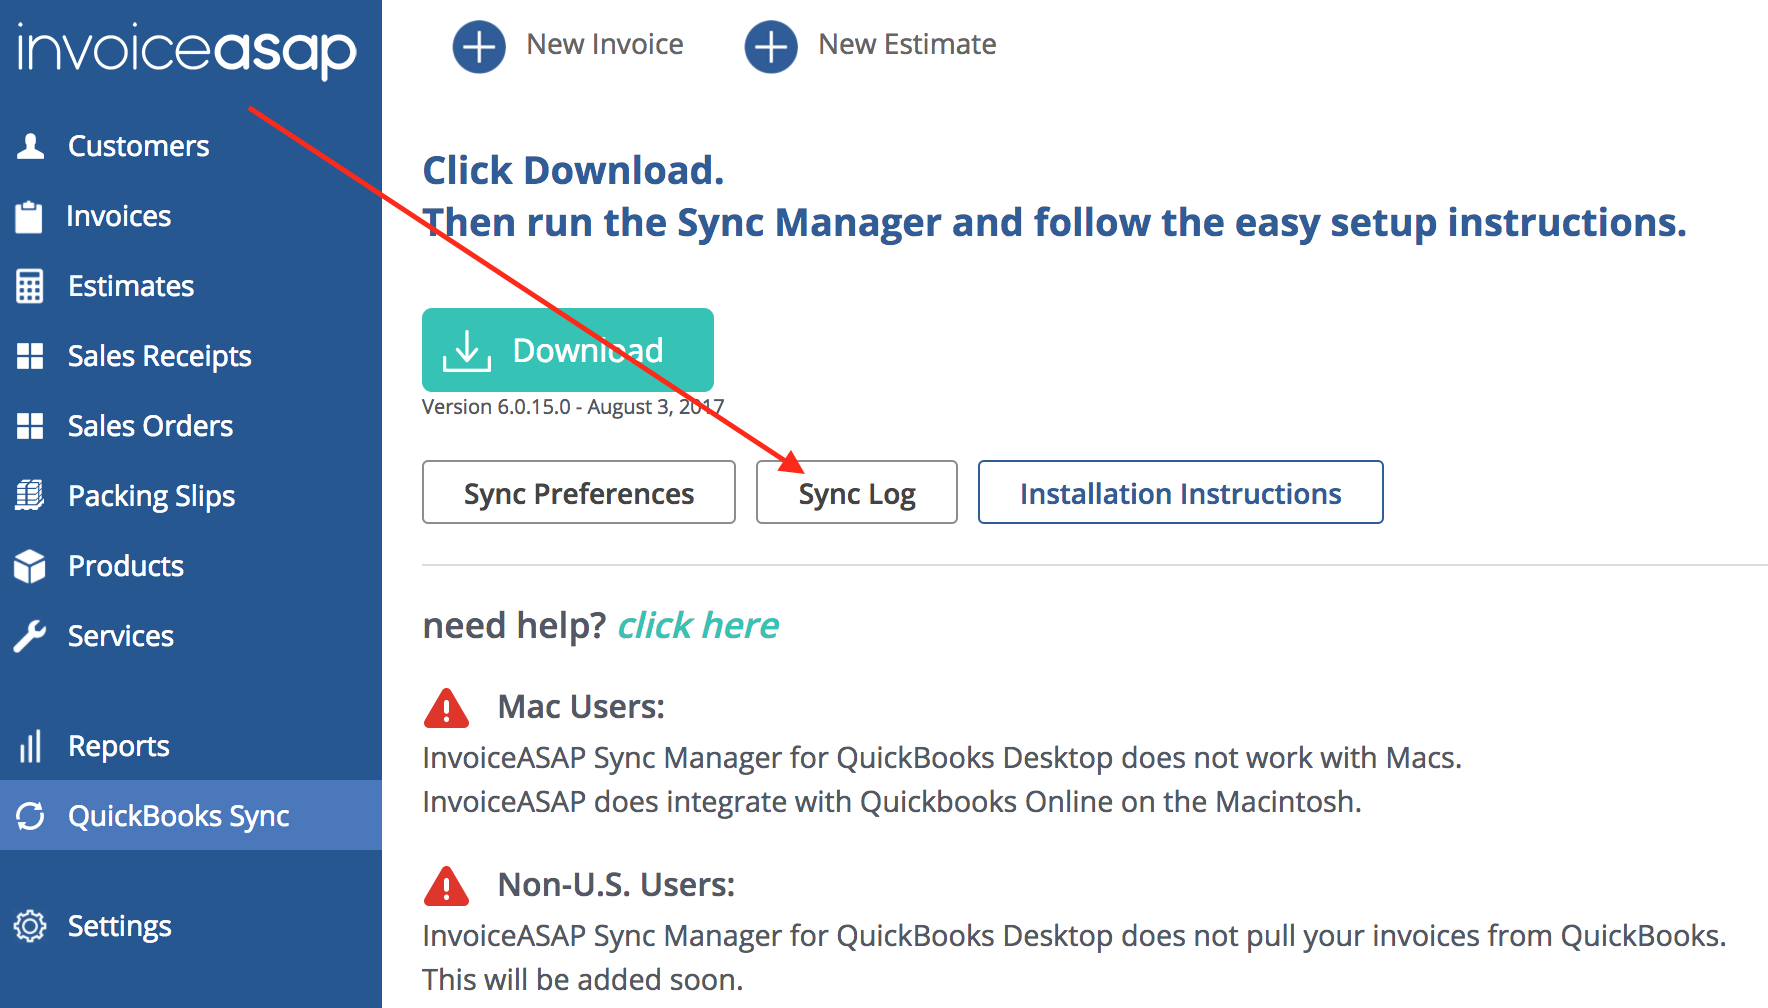Click the Reports bar chart icon

coord(30,746)
